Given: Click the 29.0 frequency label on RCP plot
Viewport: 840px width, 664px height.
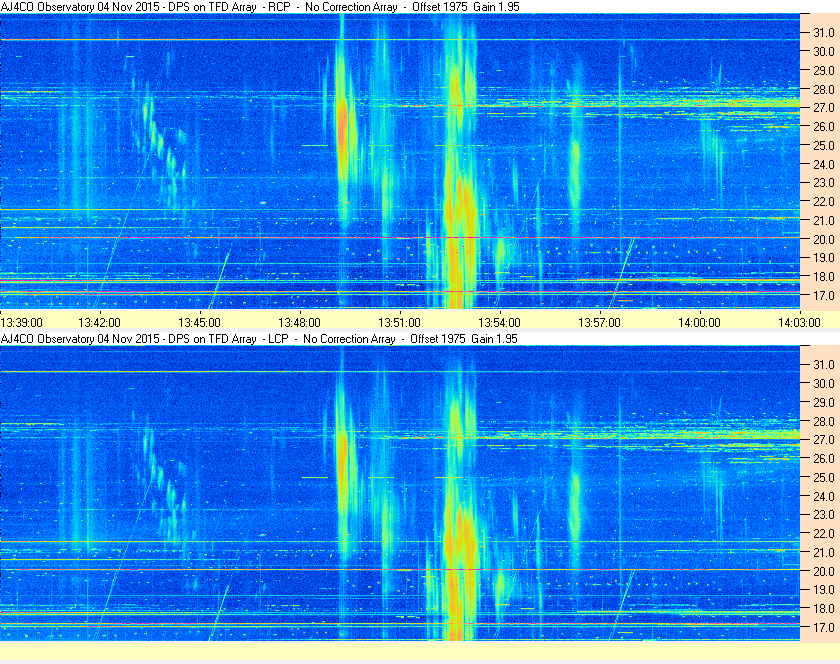Looking at the screenshot, I should pos(824,71).
